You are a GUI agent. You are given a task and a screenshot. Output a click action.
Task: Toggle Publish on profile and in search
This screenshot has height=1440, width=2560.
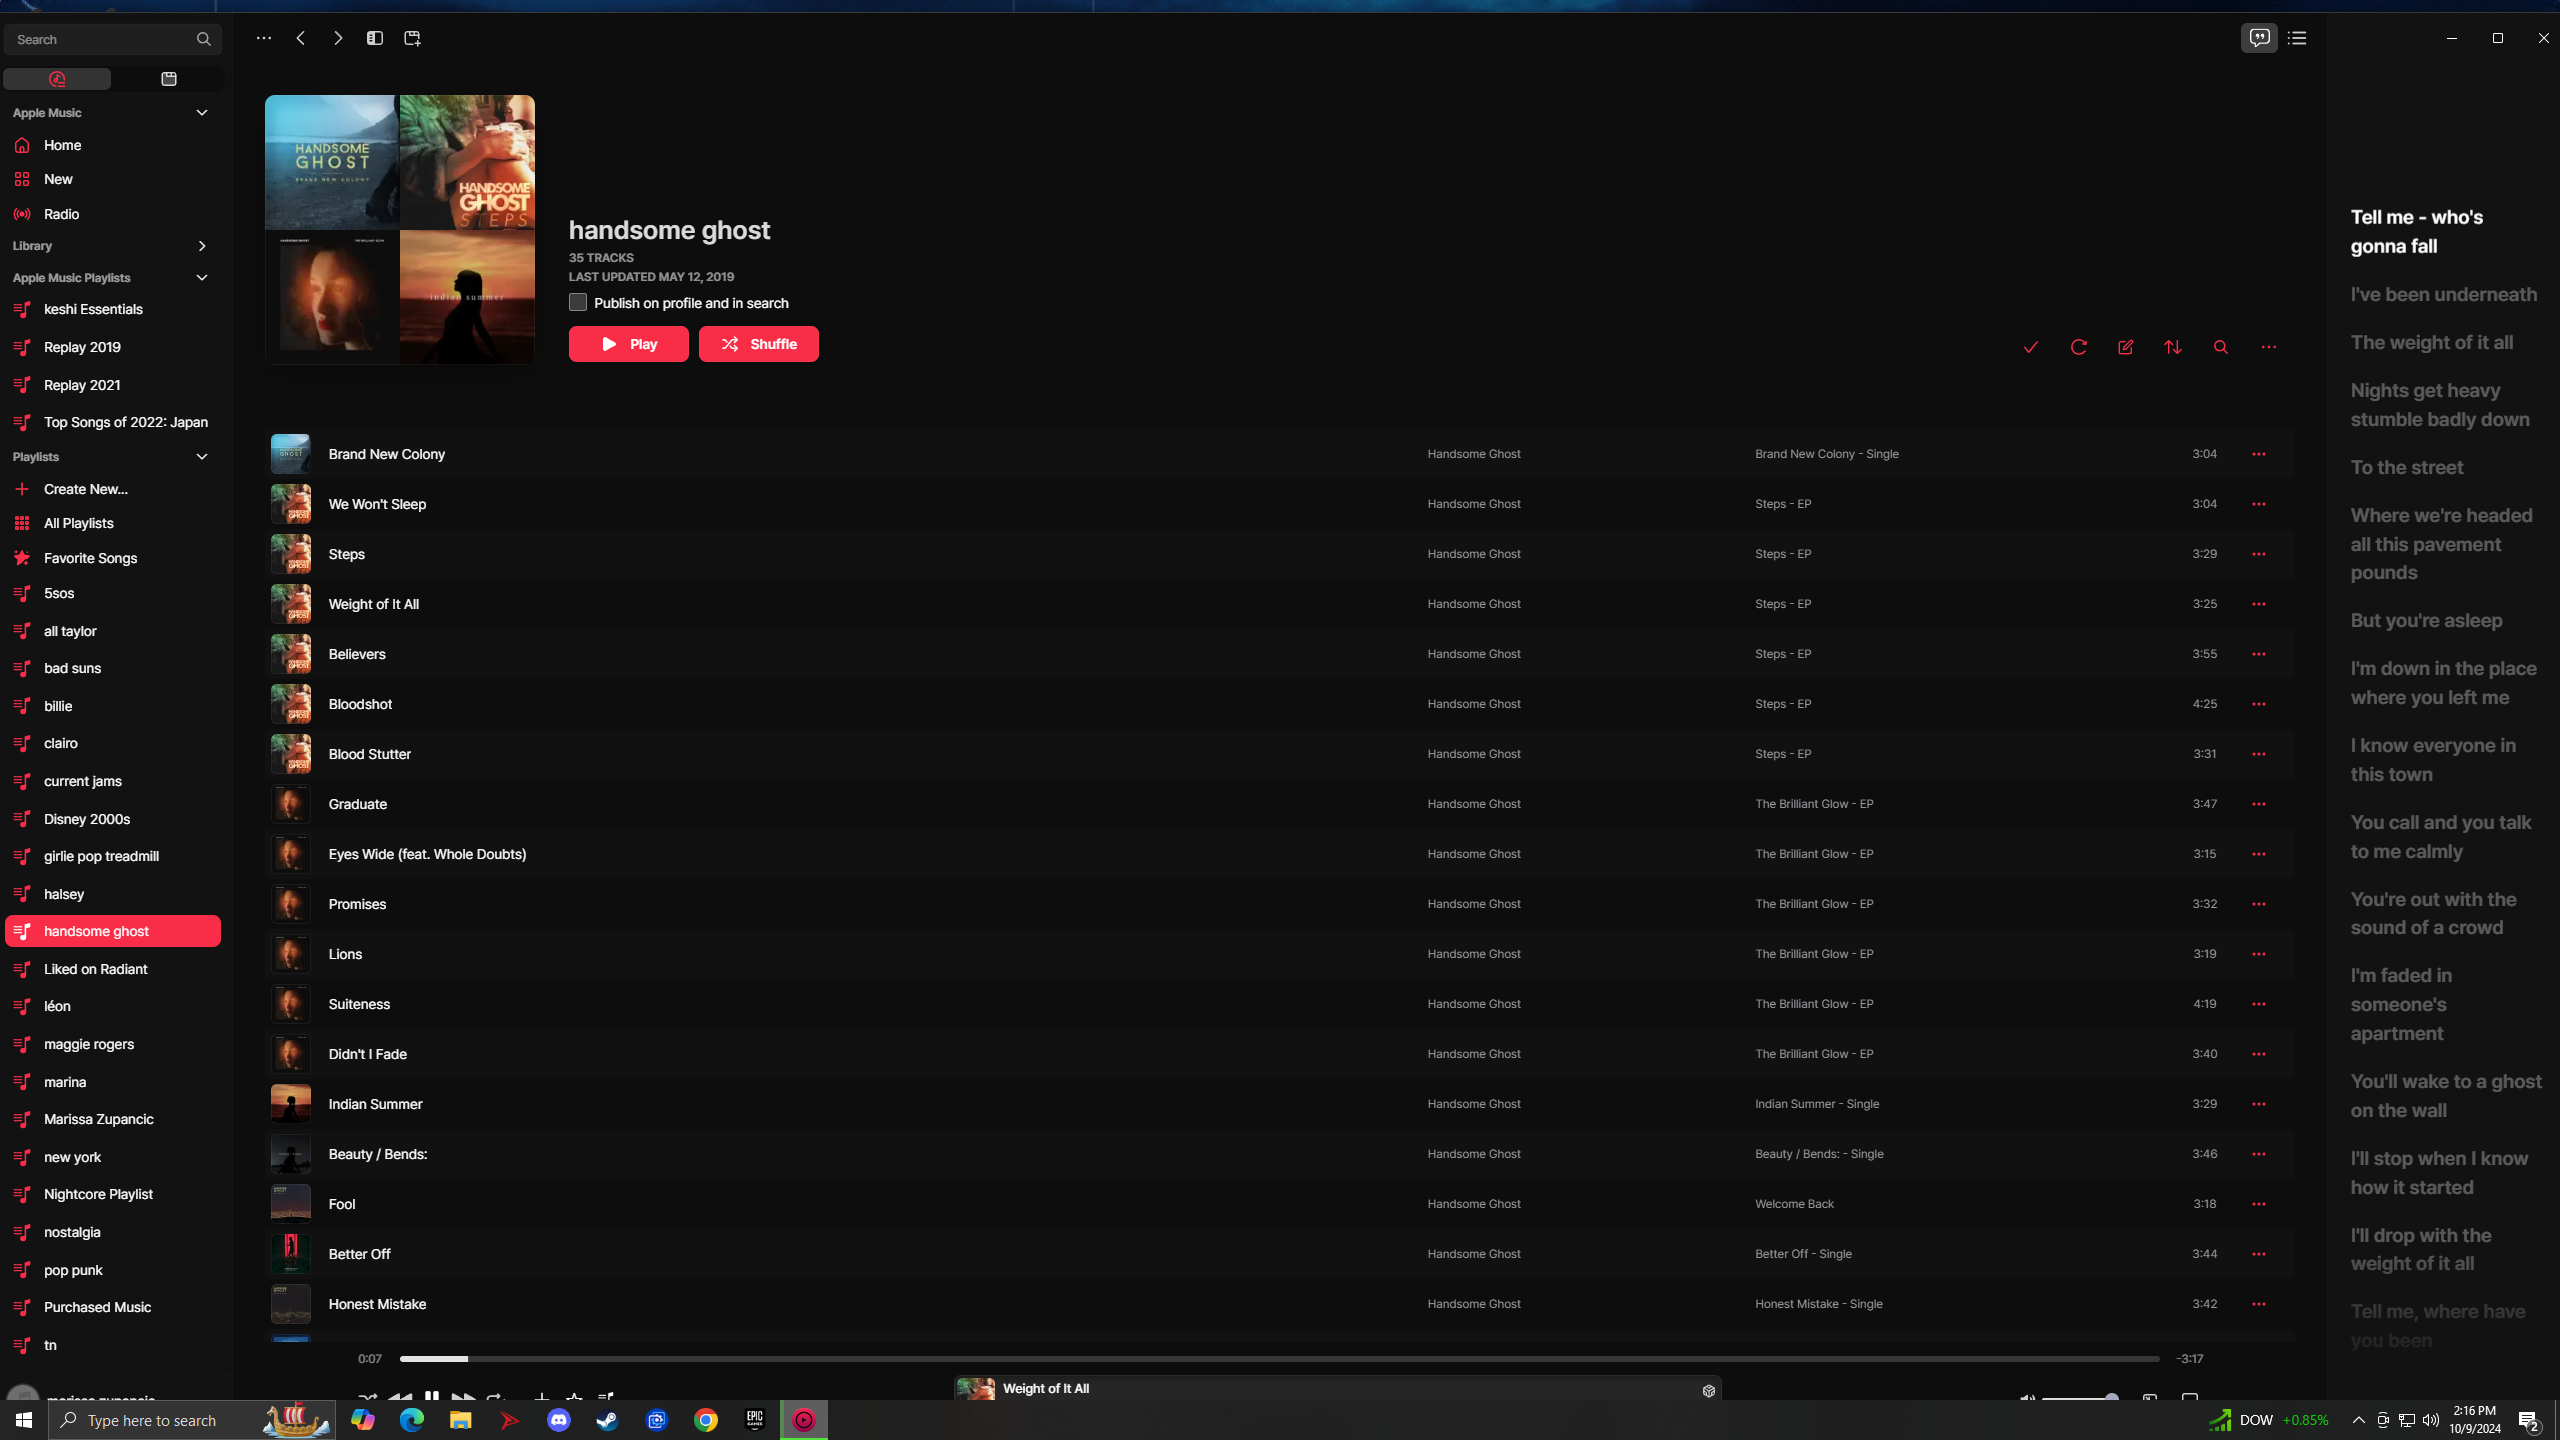click(x=578, y=302)
